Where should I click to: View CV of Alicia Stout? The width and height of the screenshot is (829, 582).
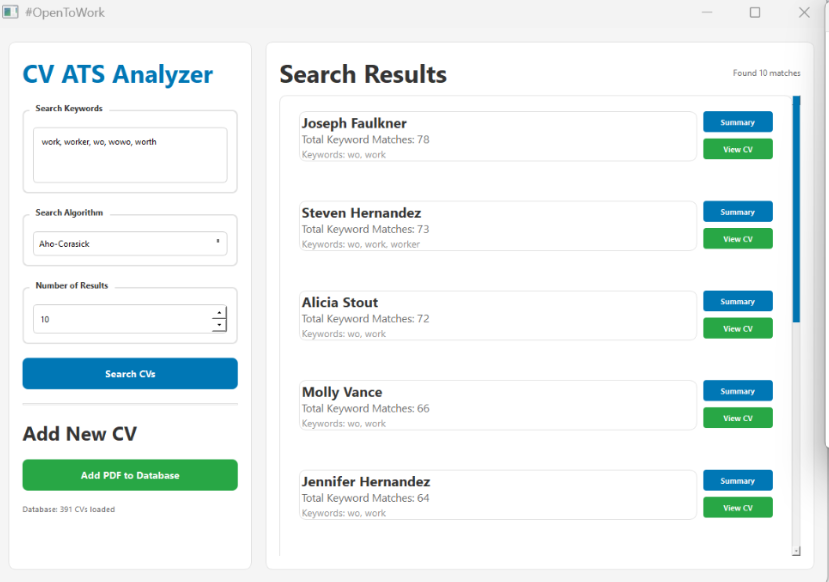point(738,328)
